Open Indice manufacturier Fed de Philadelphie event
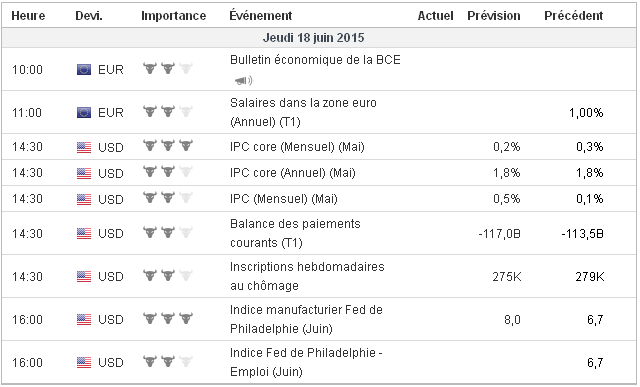640x387 pixels. [x=306, y=319]
